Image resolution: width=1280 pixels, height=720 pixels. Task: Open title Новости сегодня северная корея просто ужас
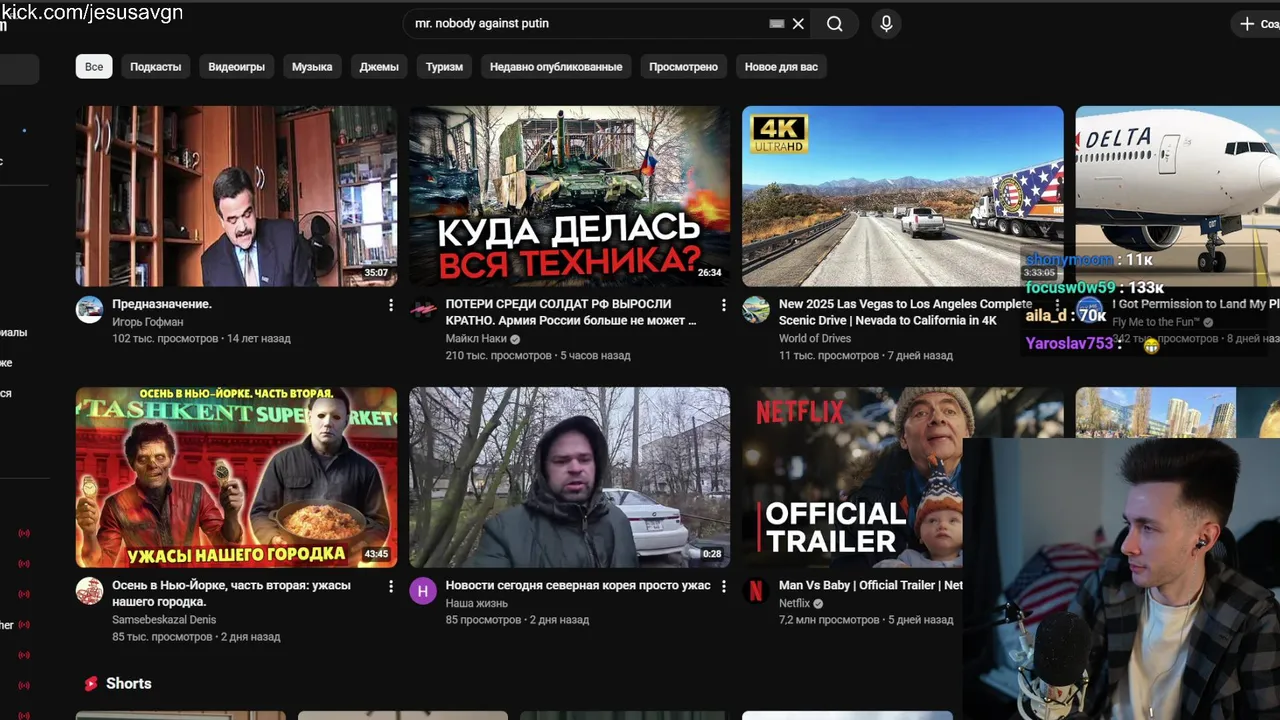578,586
